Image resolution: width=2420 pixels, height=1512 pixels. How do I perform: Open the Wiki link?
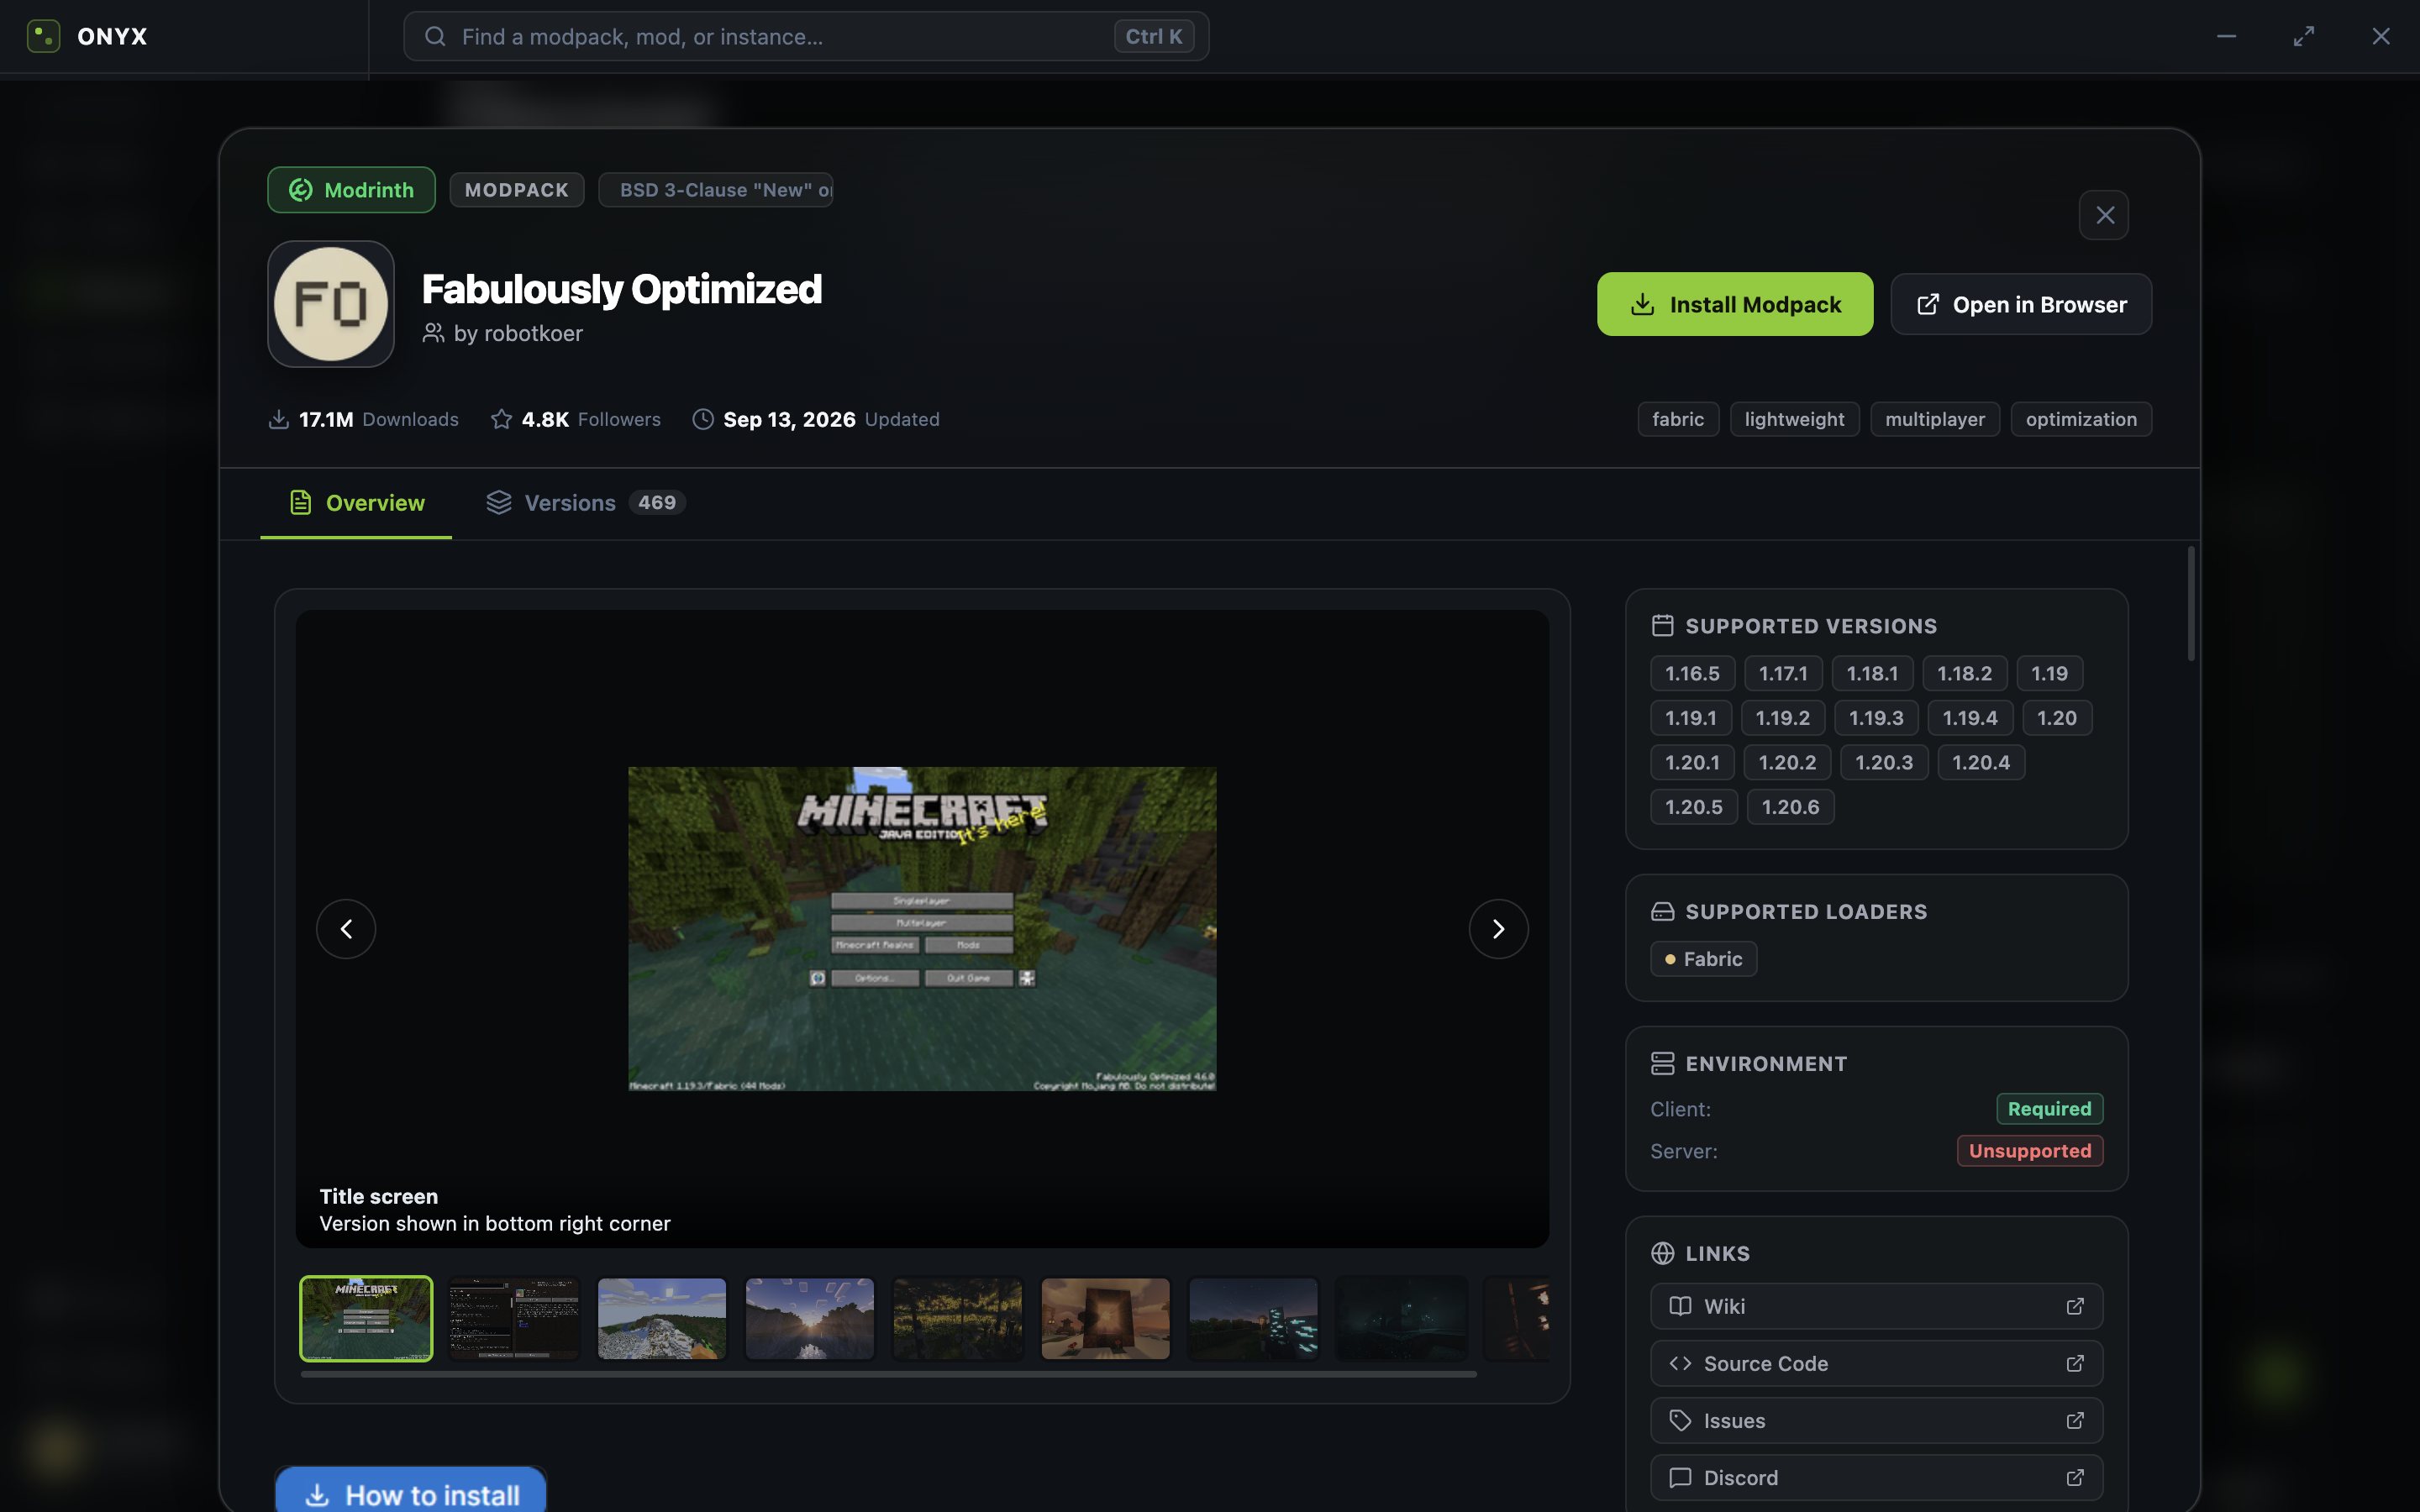(1876, 1306)
